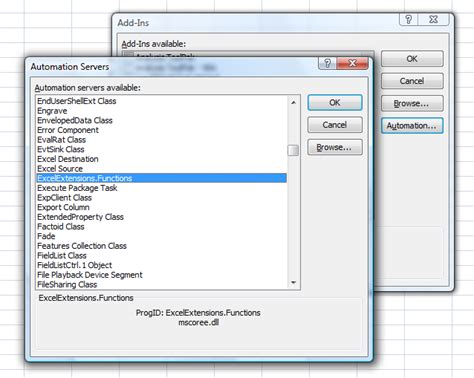Viewport: 474px width, 378px height.
Task: Select EndUserShellExt Class in list
Action: click(x=161, y=101)
